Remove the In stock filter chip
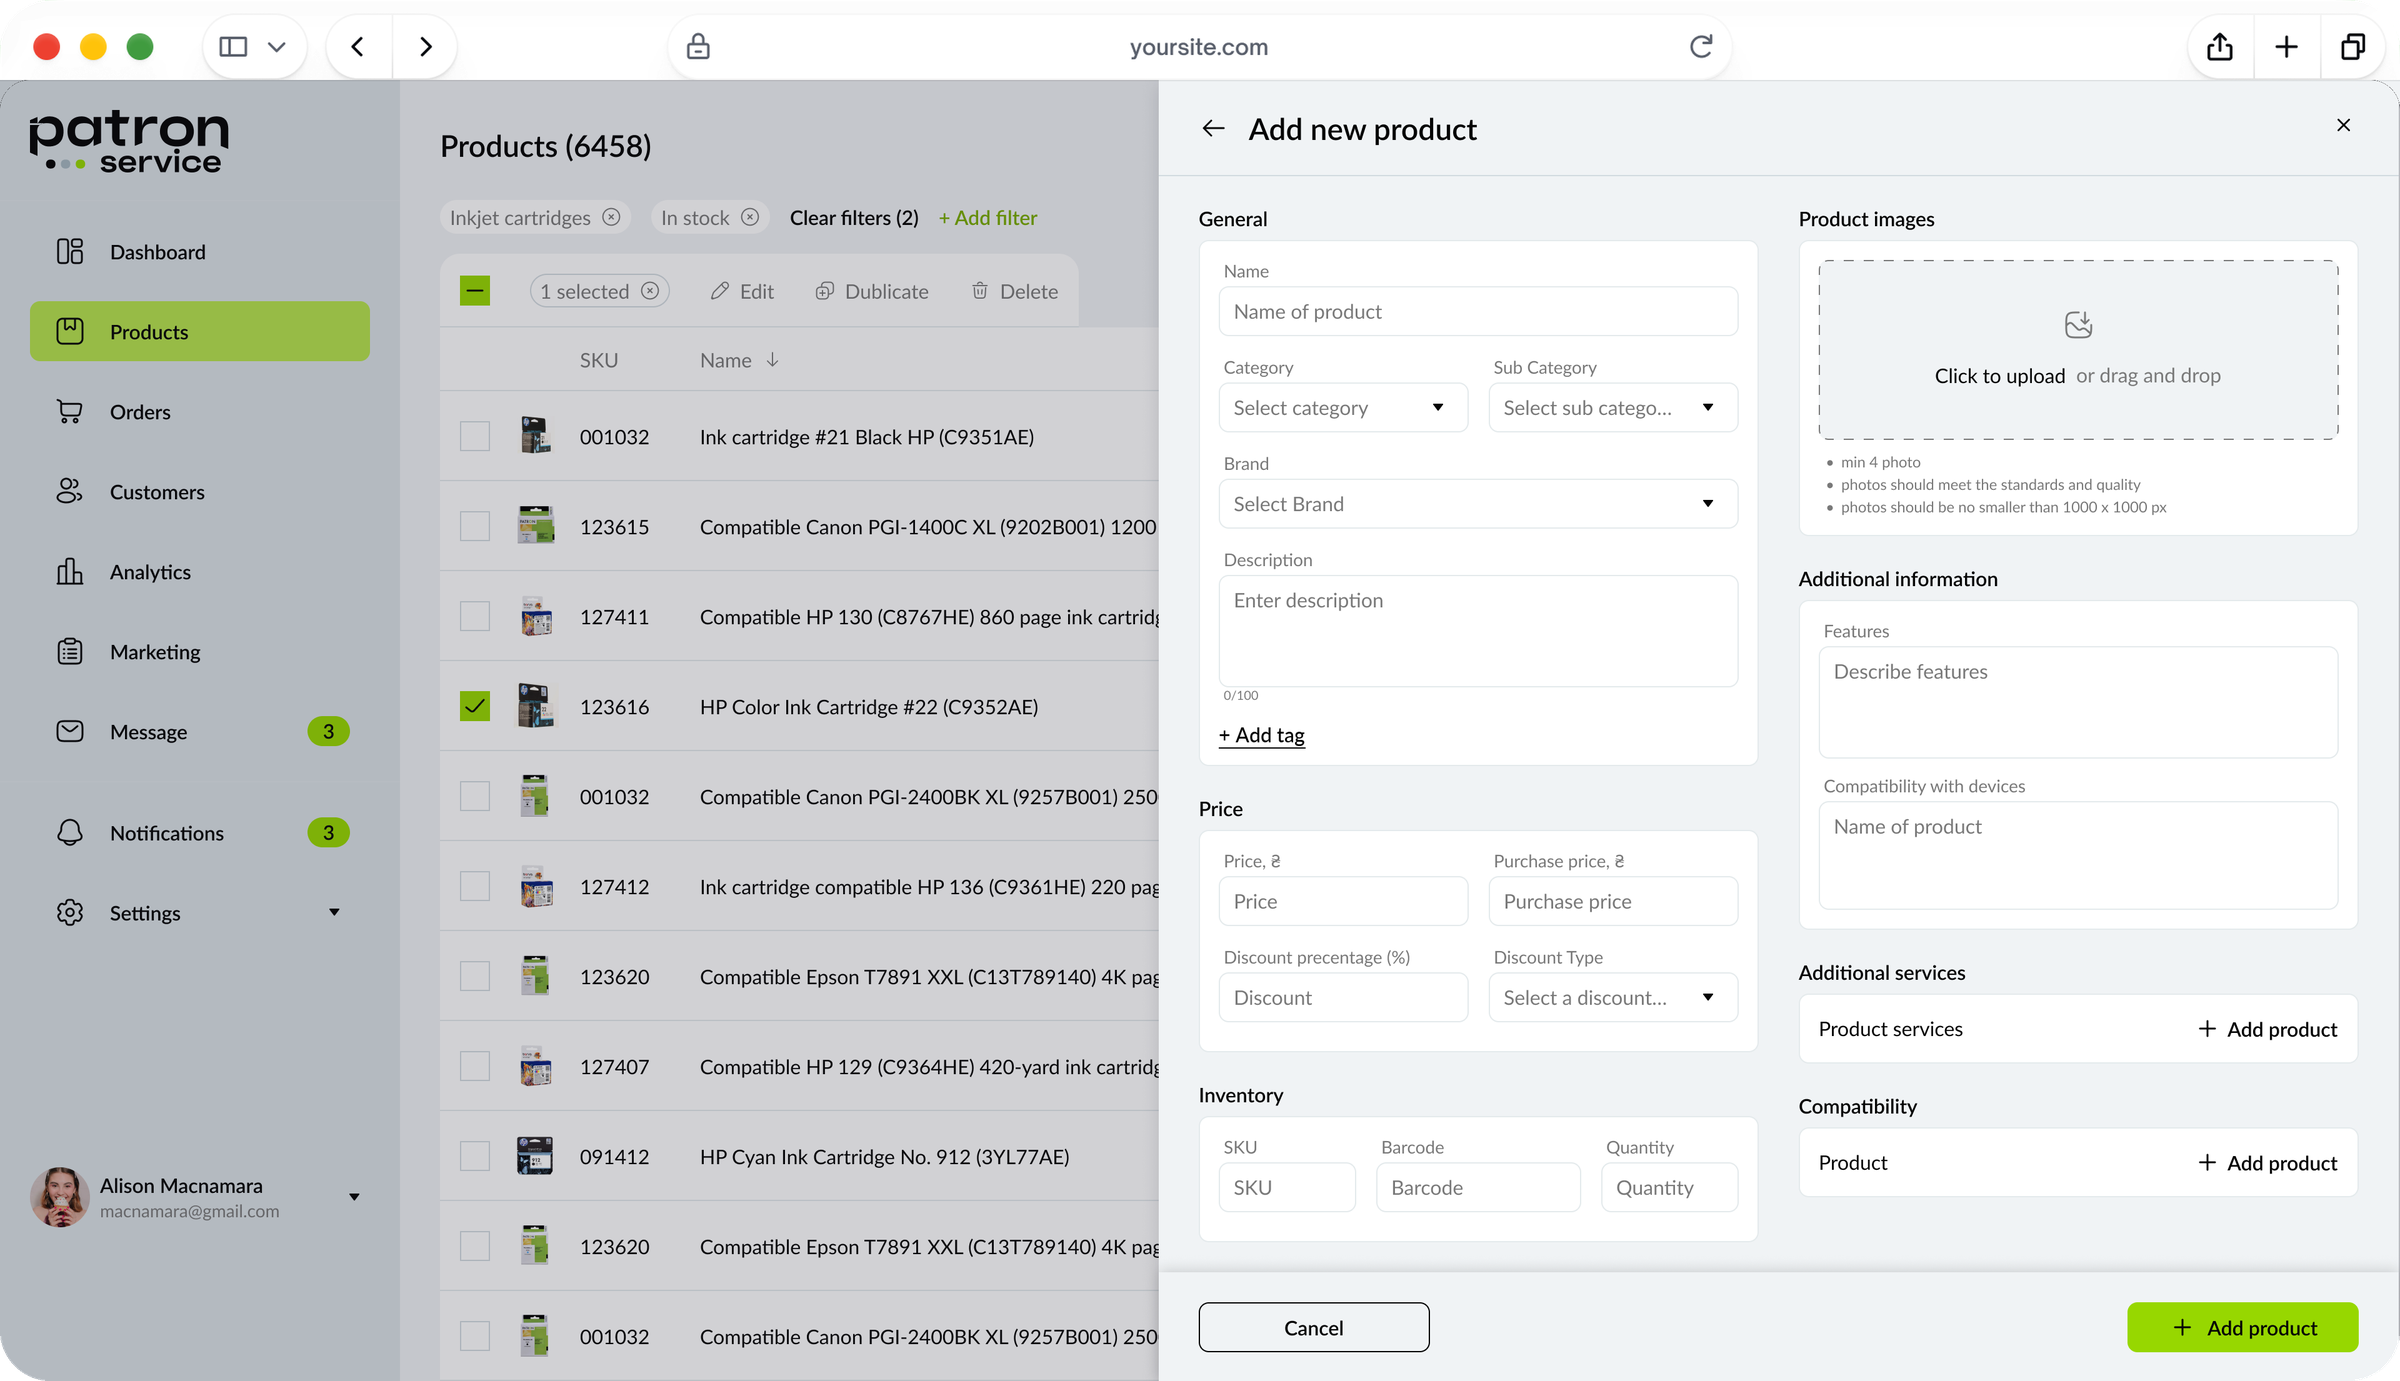Screen dimensions: 2400x1381 point(750,217)
